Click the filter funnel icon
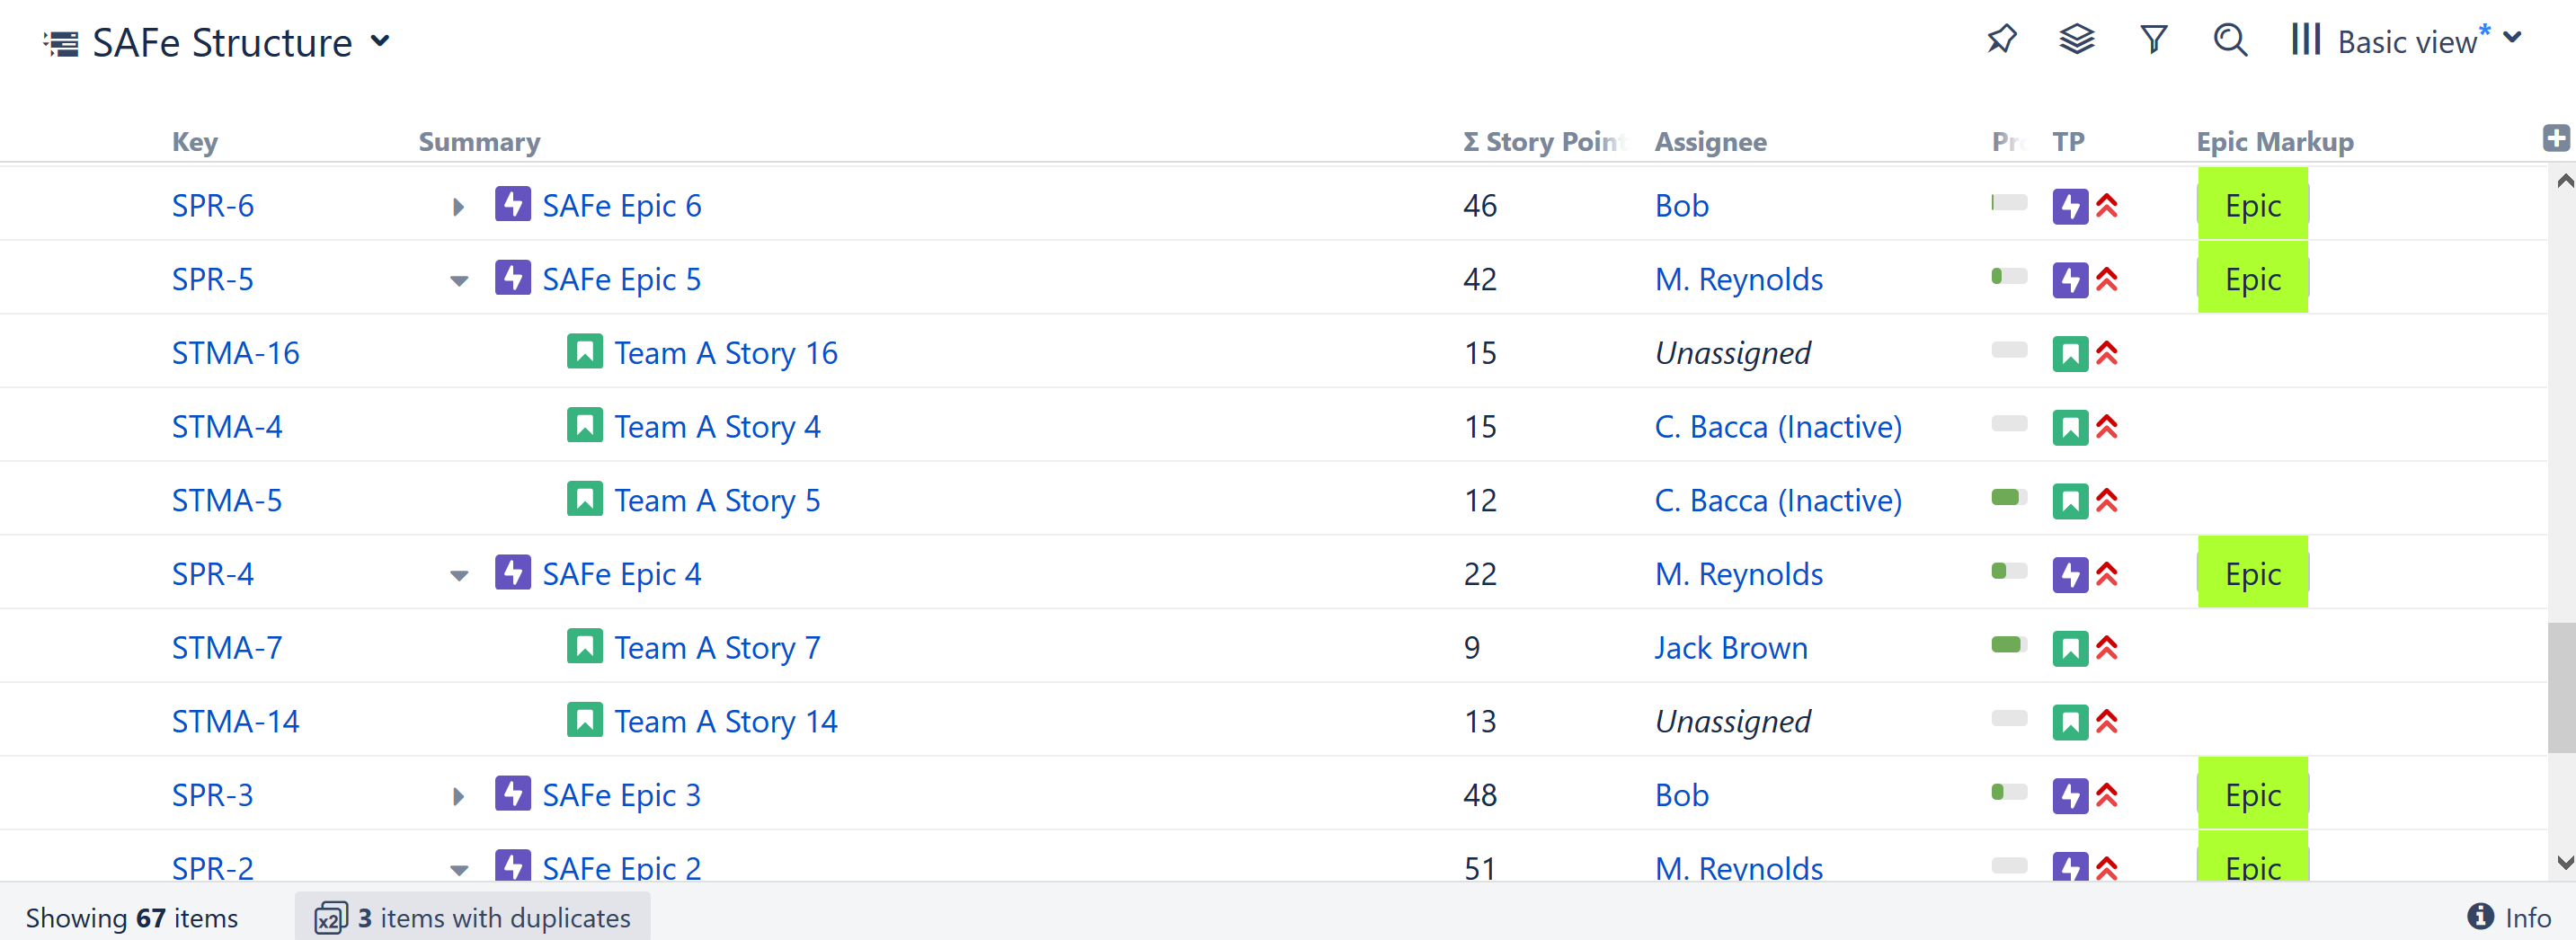 click(x=2153, y=40)
